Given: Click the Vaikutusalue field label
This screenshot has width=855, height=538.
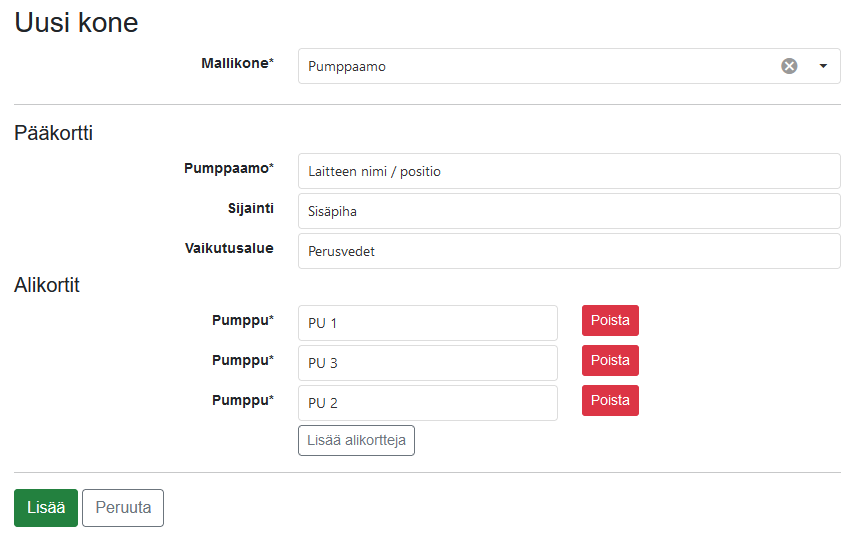Looking at the screenshot, I should [x=229, y=248].
